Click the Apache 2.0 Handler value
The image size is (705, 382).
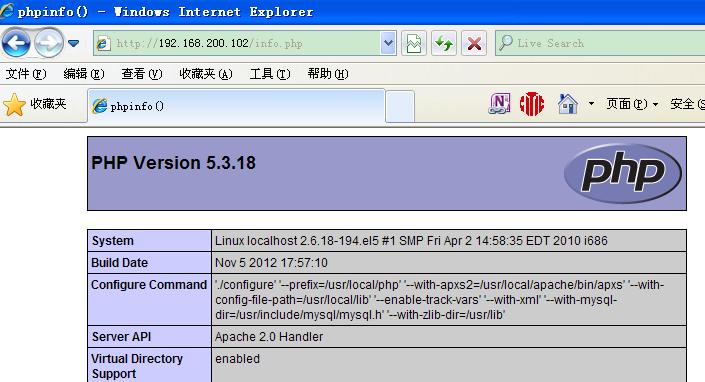pyautogui.click(x=269, y=337)
